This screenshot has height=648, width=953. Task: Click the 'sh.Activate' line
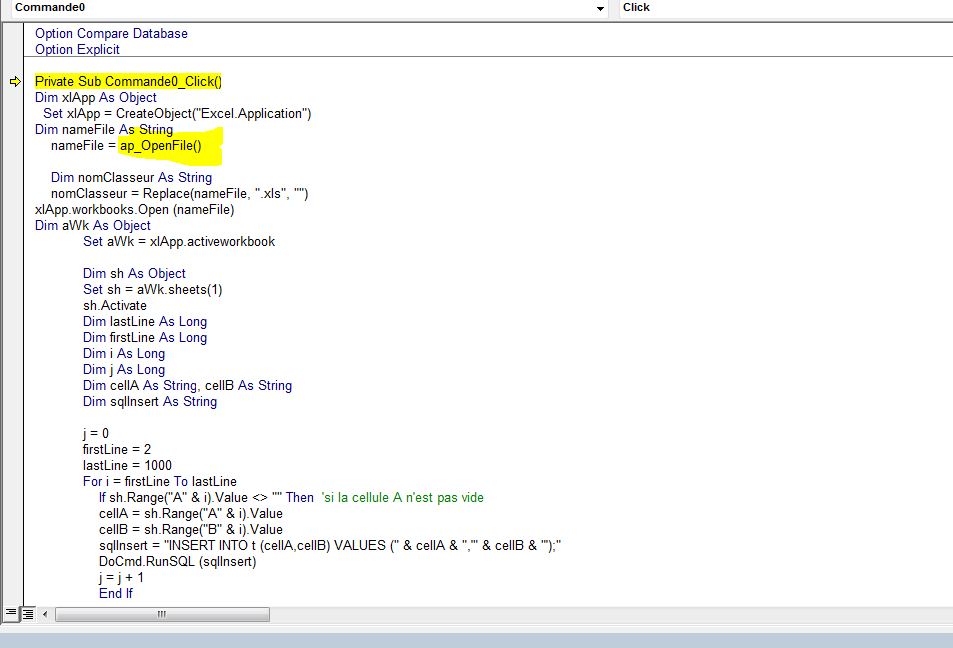click(x=115, y=305)
